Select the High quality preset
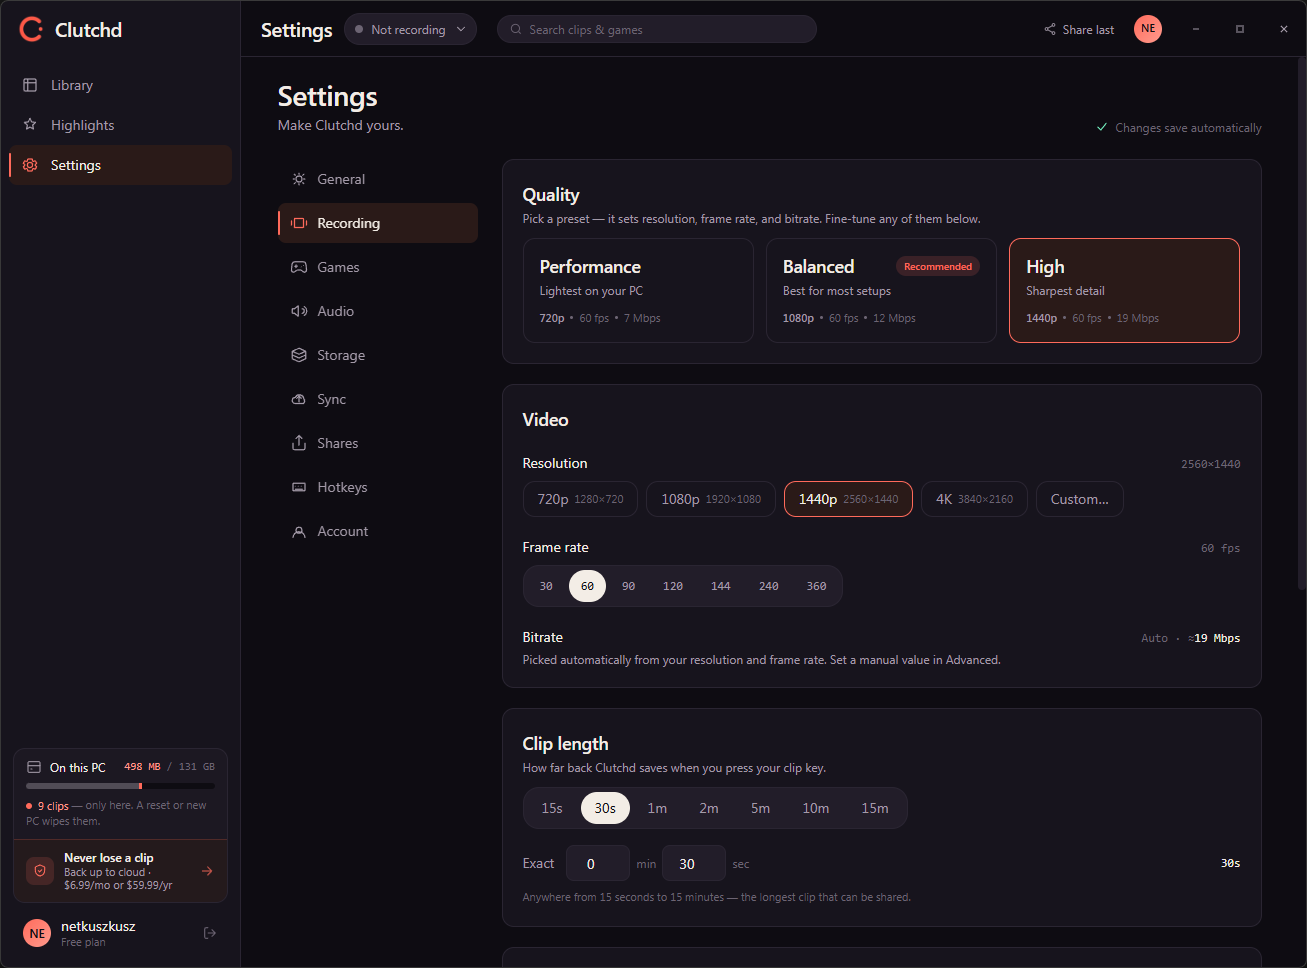Viewport: 1307px width, 968px height. (1124, 291)
